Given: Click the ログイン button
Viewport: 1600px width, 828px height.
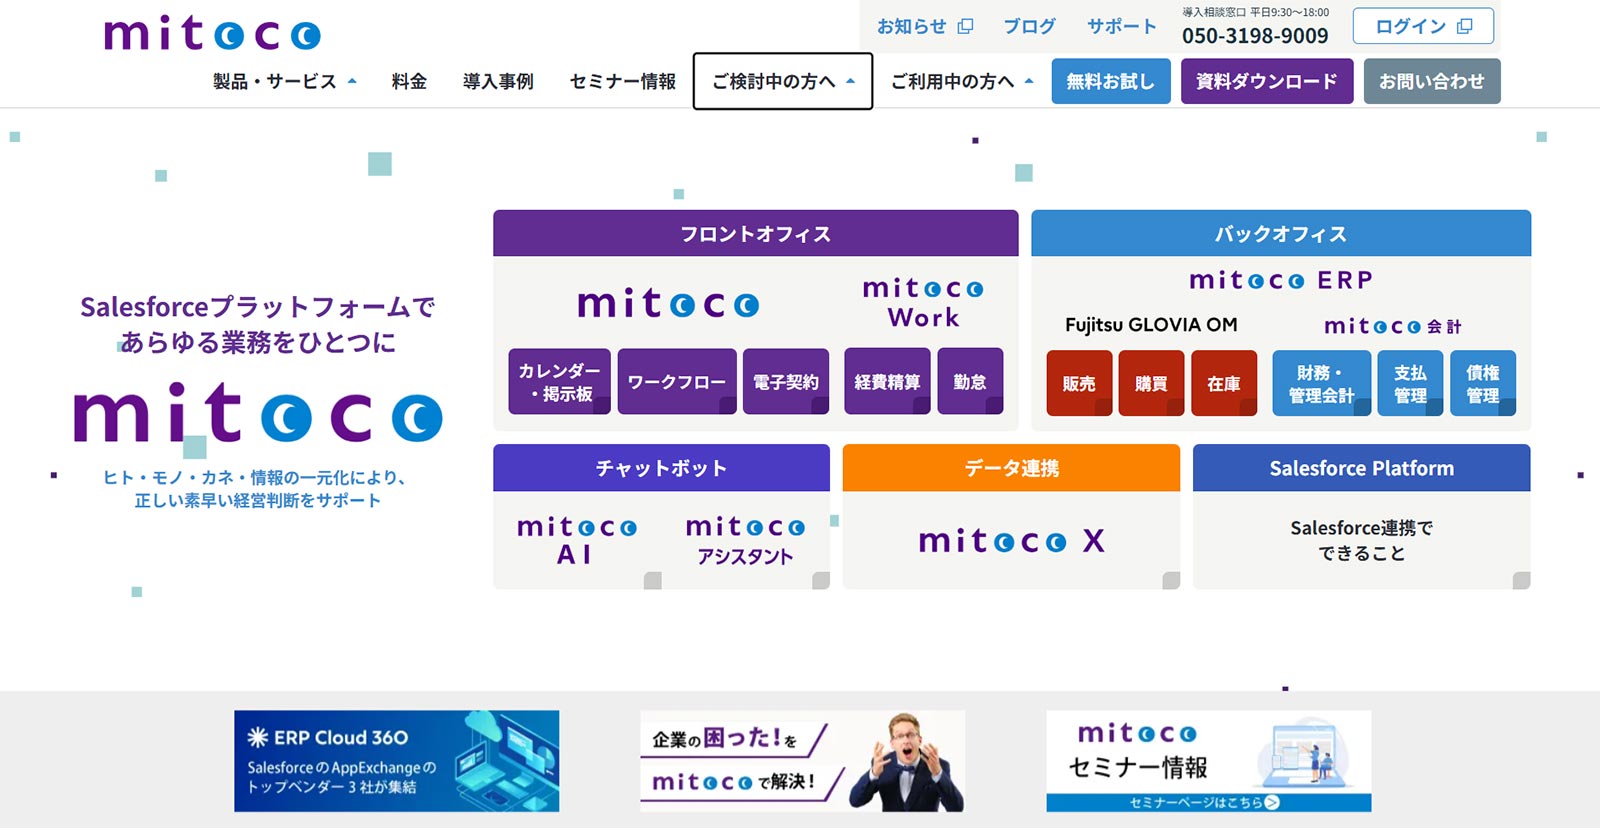Looking at the screenshot, I should coord(1423,26).
